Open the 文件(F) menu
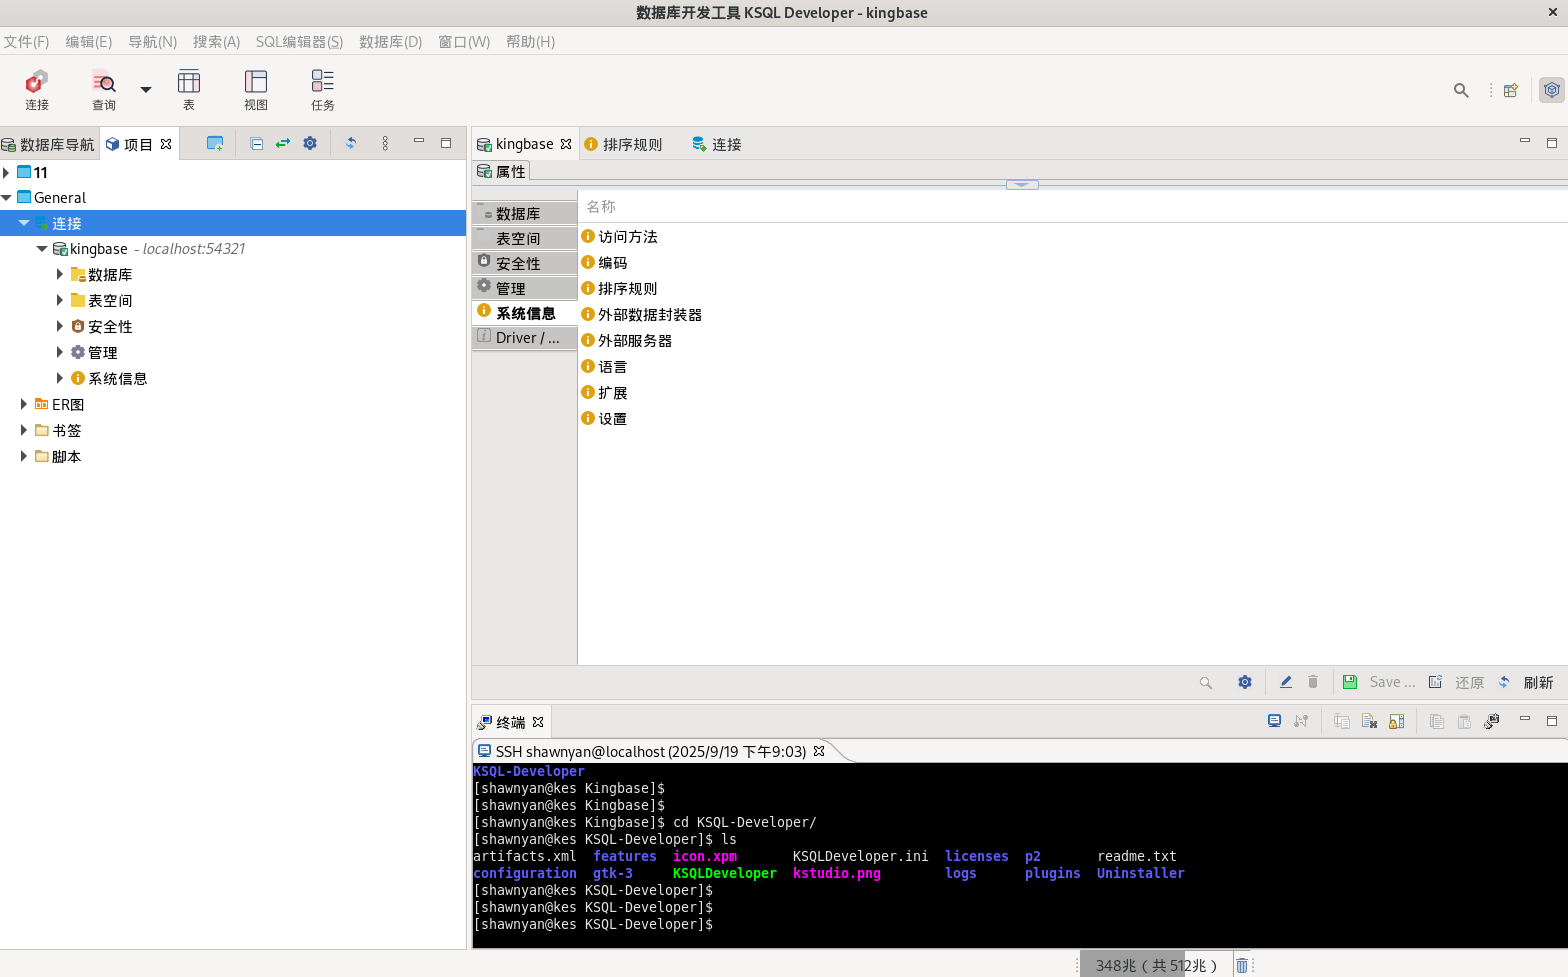Screen dimensions: 1568x977 pyautogui.click(x=26, y=42)
